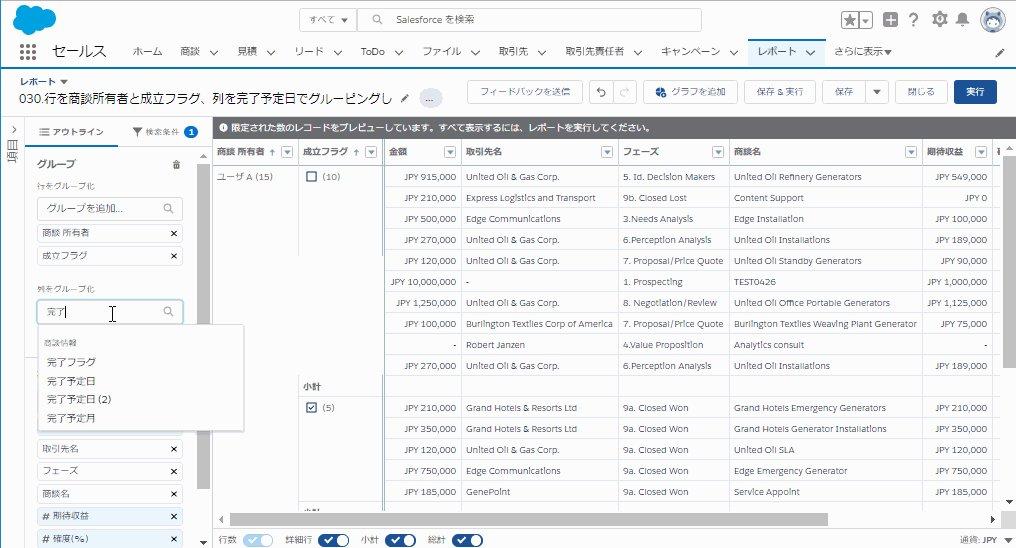The height and width of the screenshot is (548, 1016).
Task: Click the フィードバックを送信 button
Action: (x=525, y=92)
